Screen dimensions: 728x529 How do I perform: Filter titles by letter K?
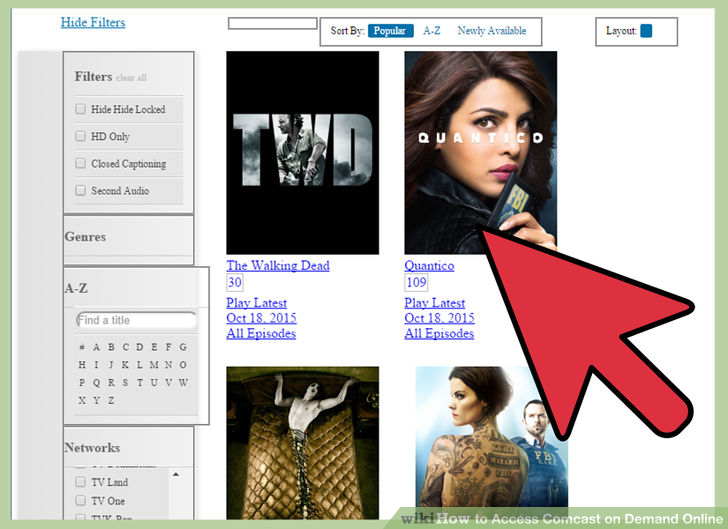click(x=125, y=365)
